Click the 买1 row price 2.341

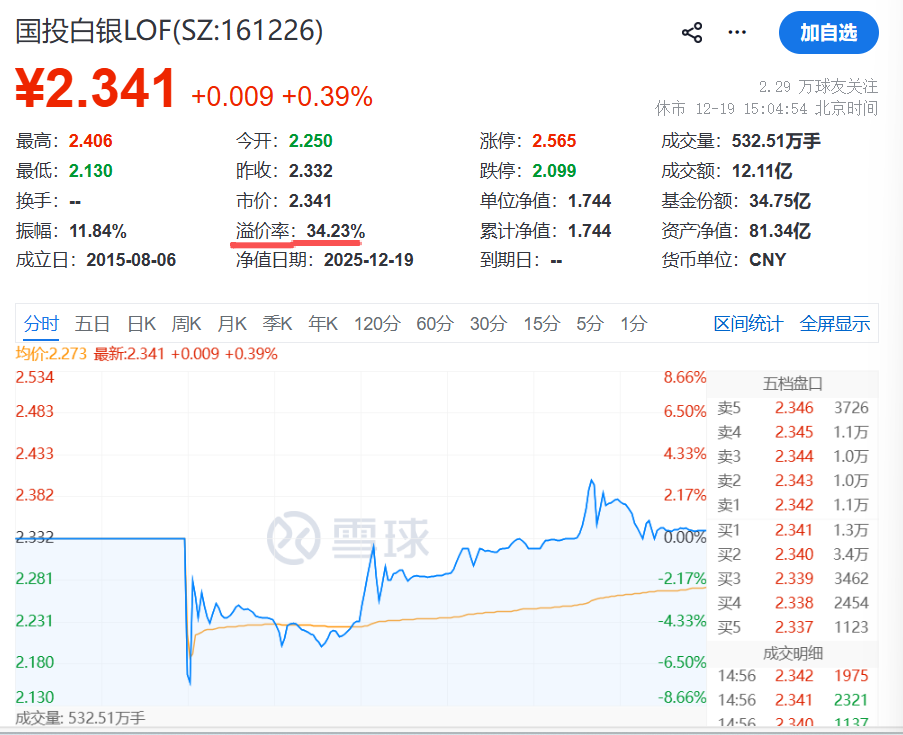coord(794,530)
